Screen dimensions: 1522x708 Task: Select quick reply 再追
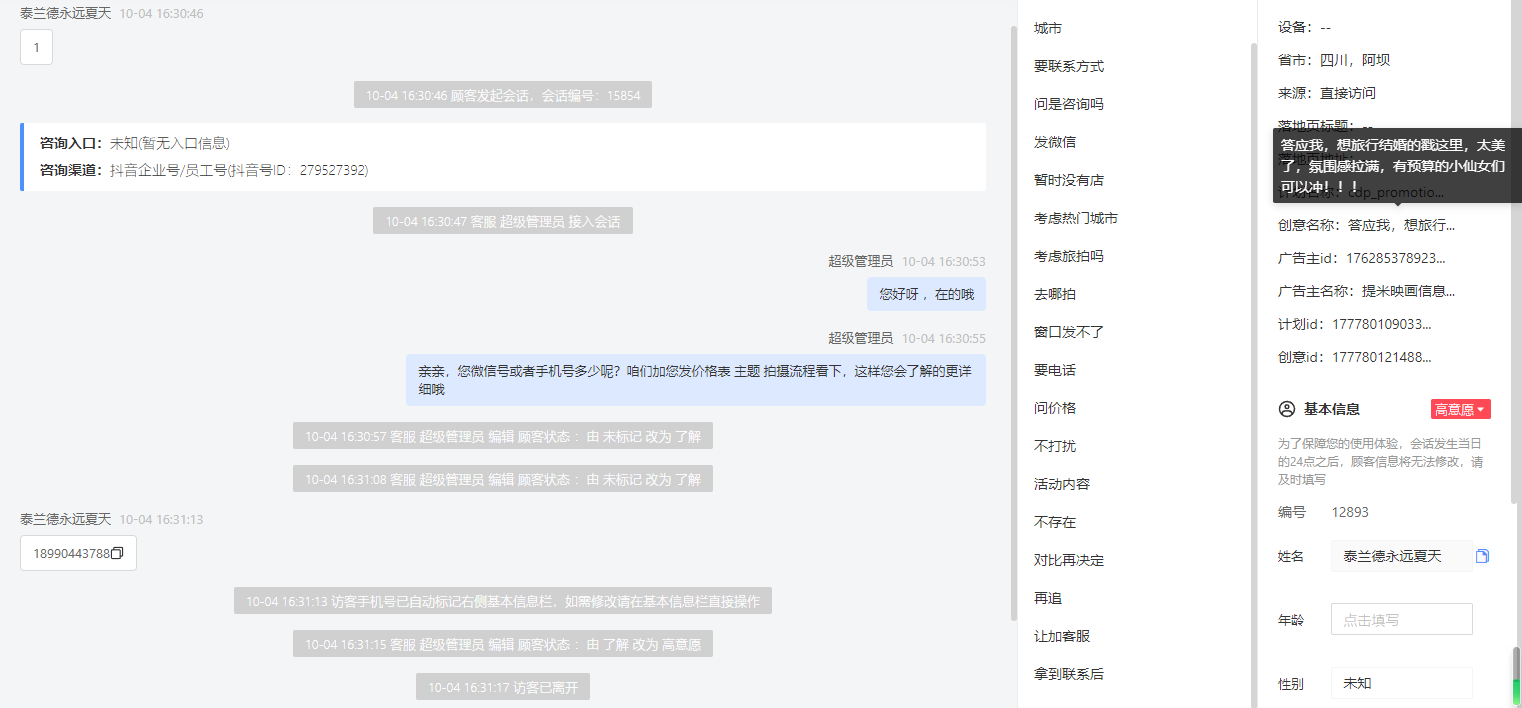point(1048,598)
